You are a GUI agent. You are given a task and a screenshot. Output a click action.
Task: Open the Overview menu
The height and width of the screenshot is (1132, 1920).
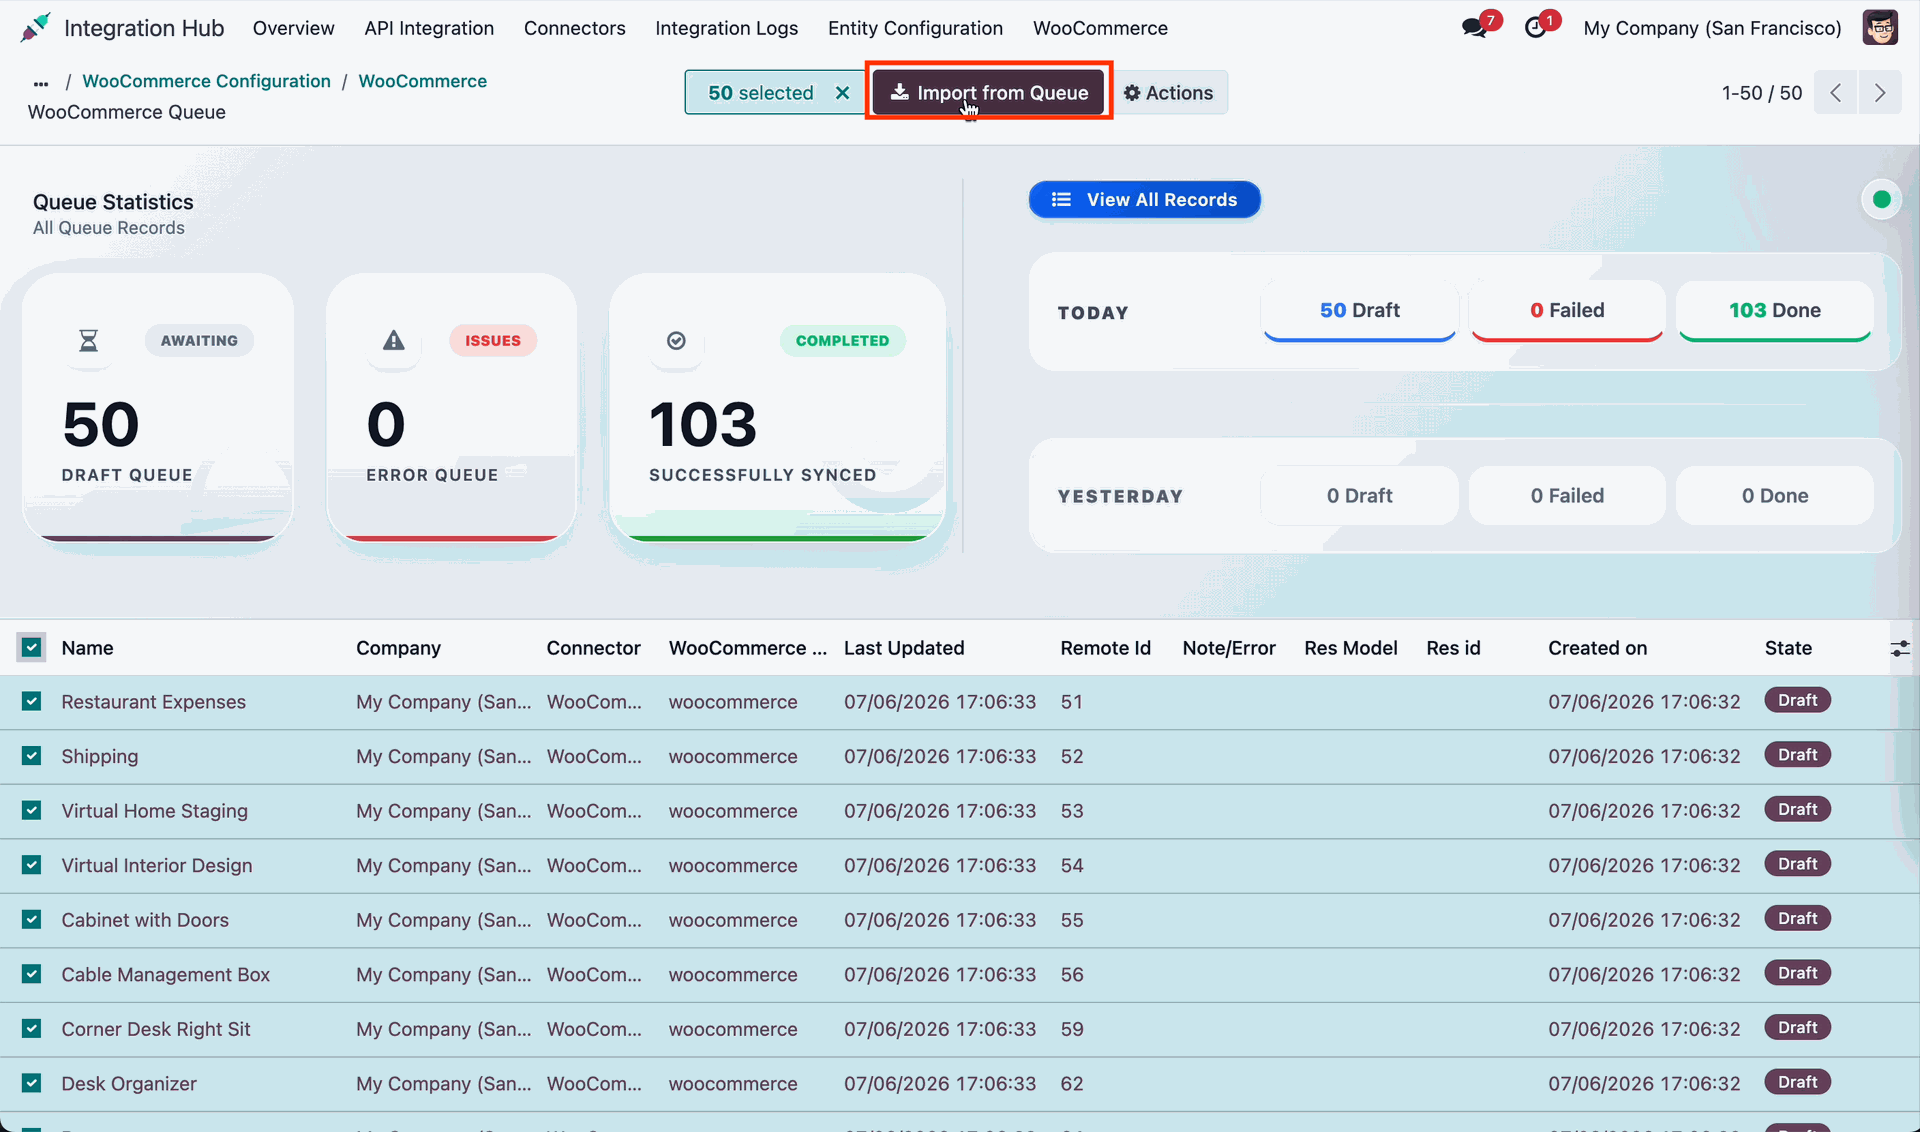[293, 28]
